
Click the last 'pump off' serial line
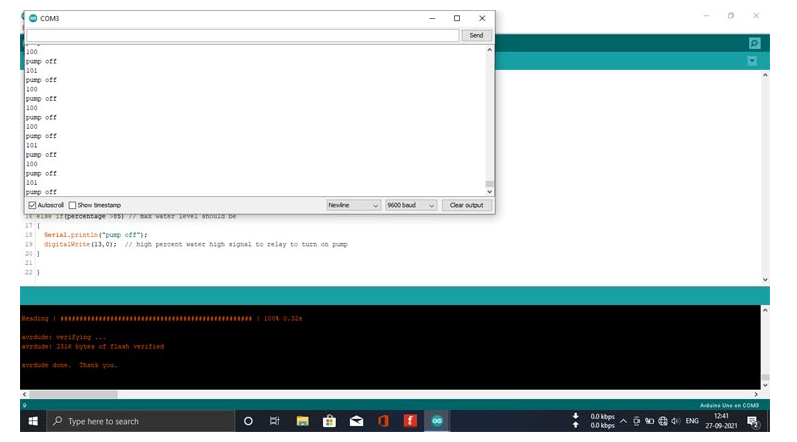pyautogui.click(x=41, y=192)
